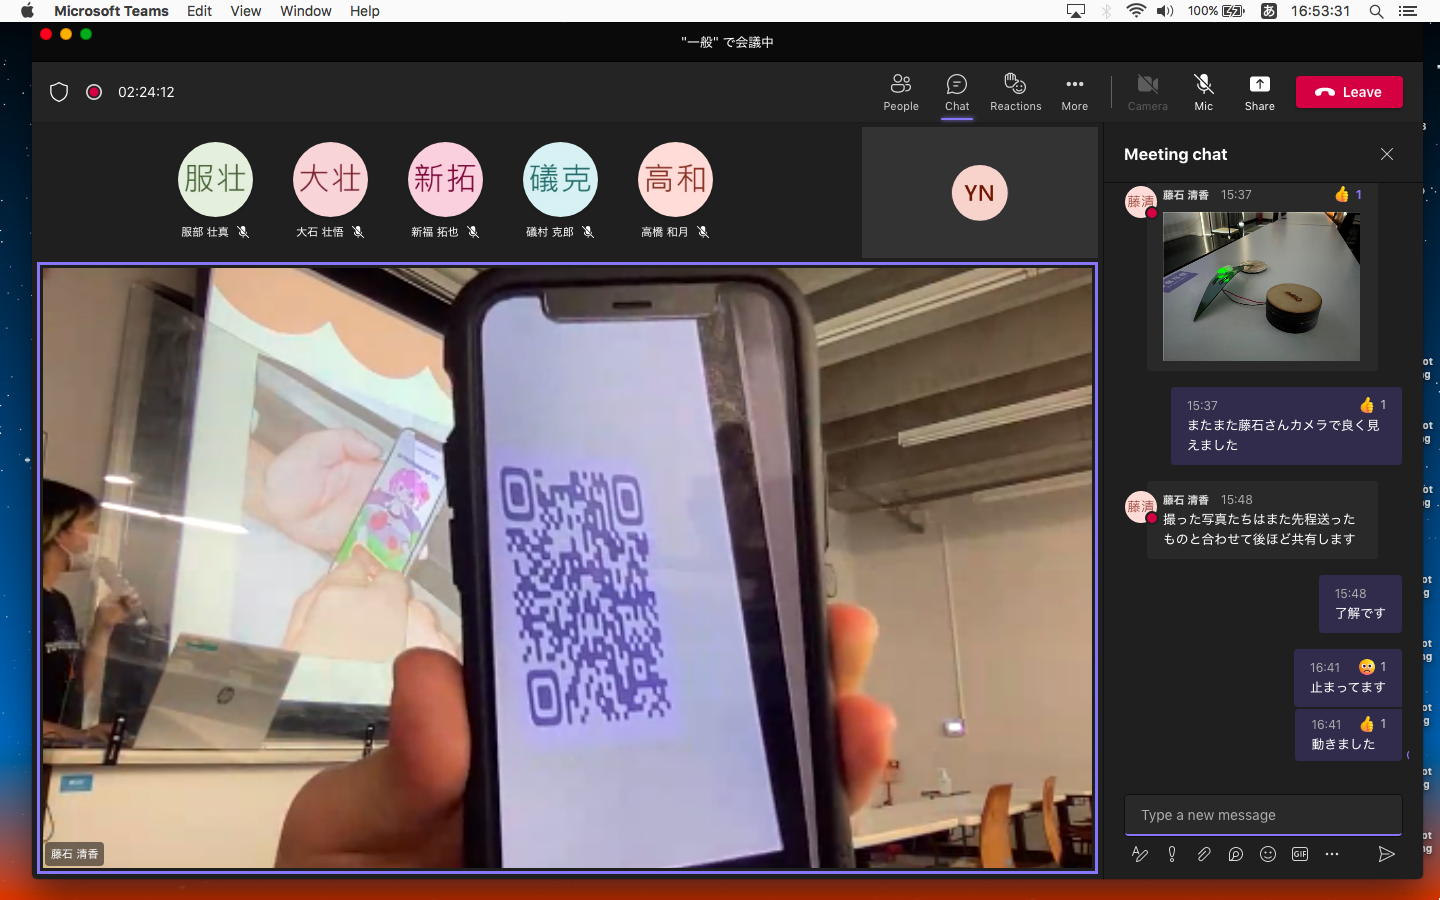The height and width of the screenshot is (900, 1440).
Task: Send the chat message
Action: (1386, 854)
